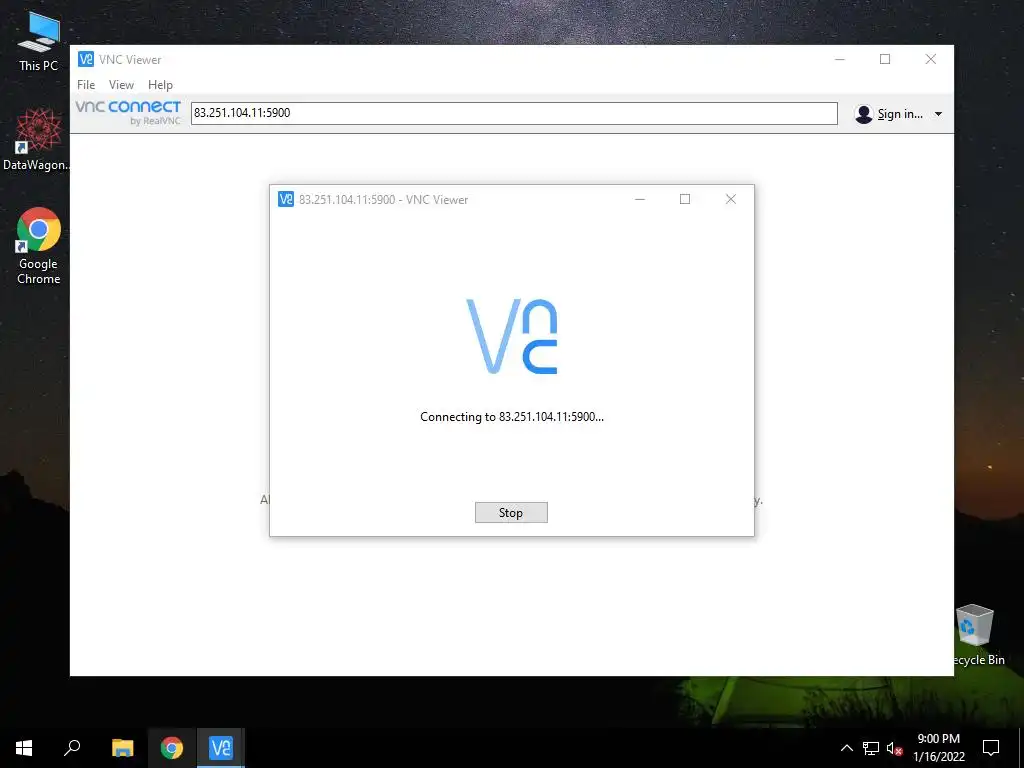Viewport: 1024px width, 768px height.
Task: Click the user avatar icon beside Sign in
Action: (x=863, y=114)
